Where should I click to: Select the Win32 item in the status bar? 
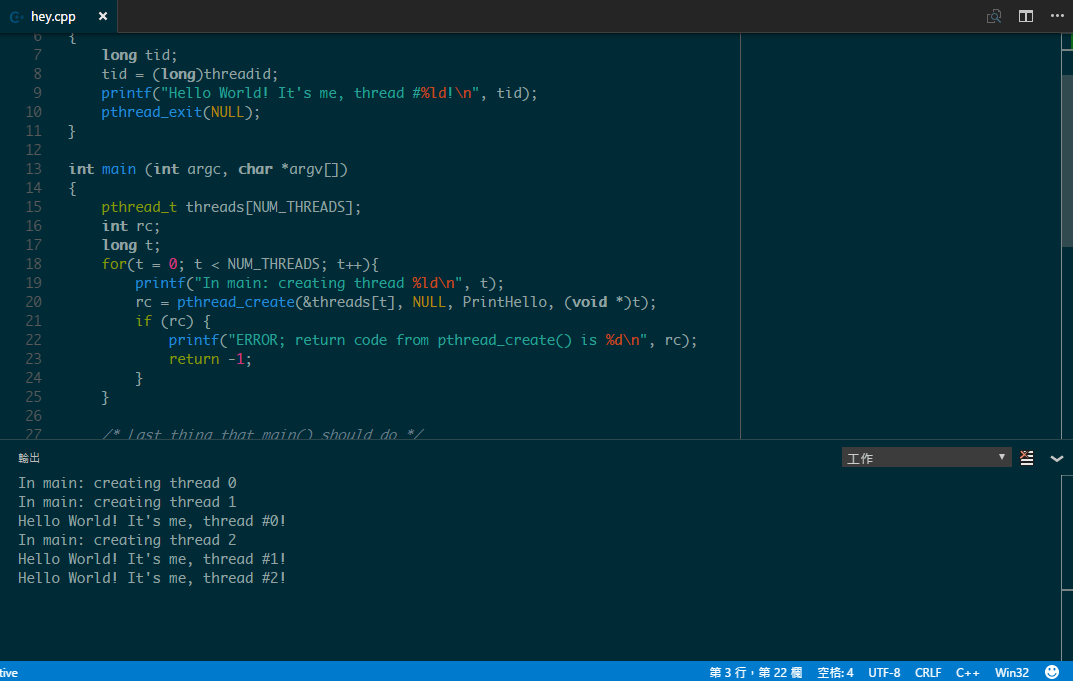tap(1012, 672)
